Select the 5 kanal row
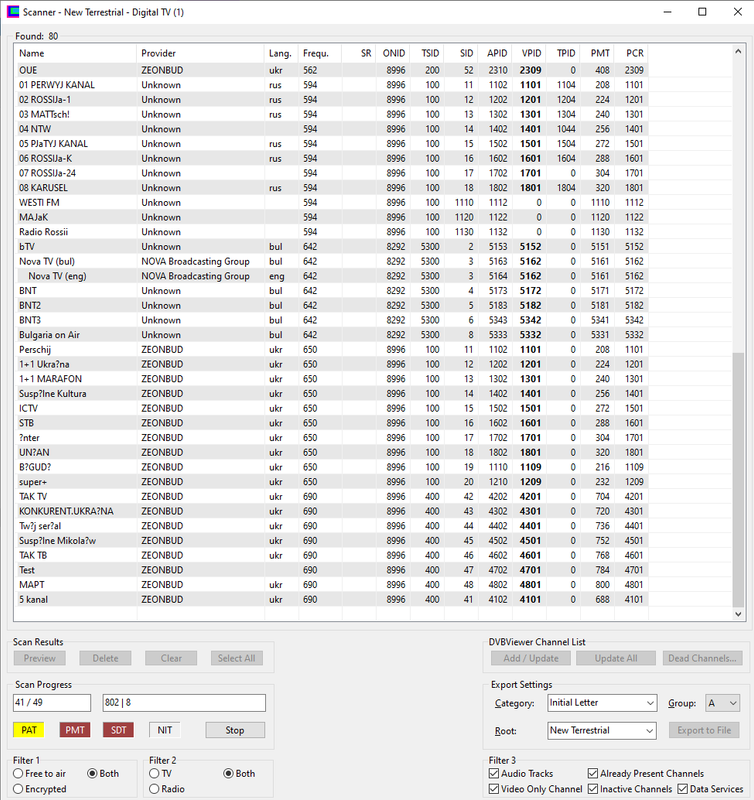 point(332,599)
